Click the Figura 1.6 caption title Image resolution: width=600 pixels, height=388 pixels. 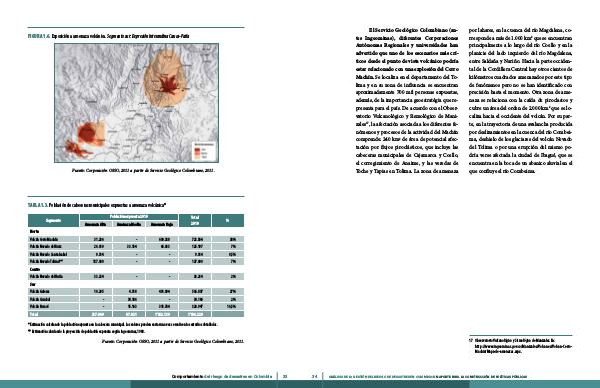coord(109,36)
